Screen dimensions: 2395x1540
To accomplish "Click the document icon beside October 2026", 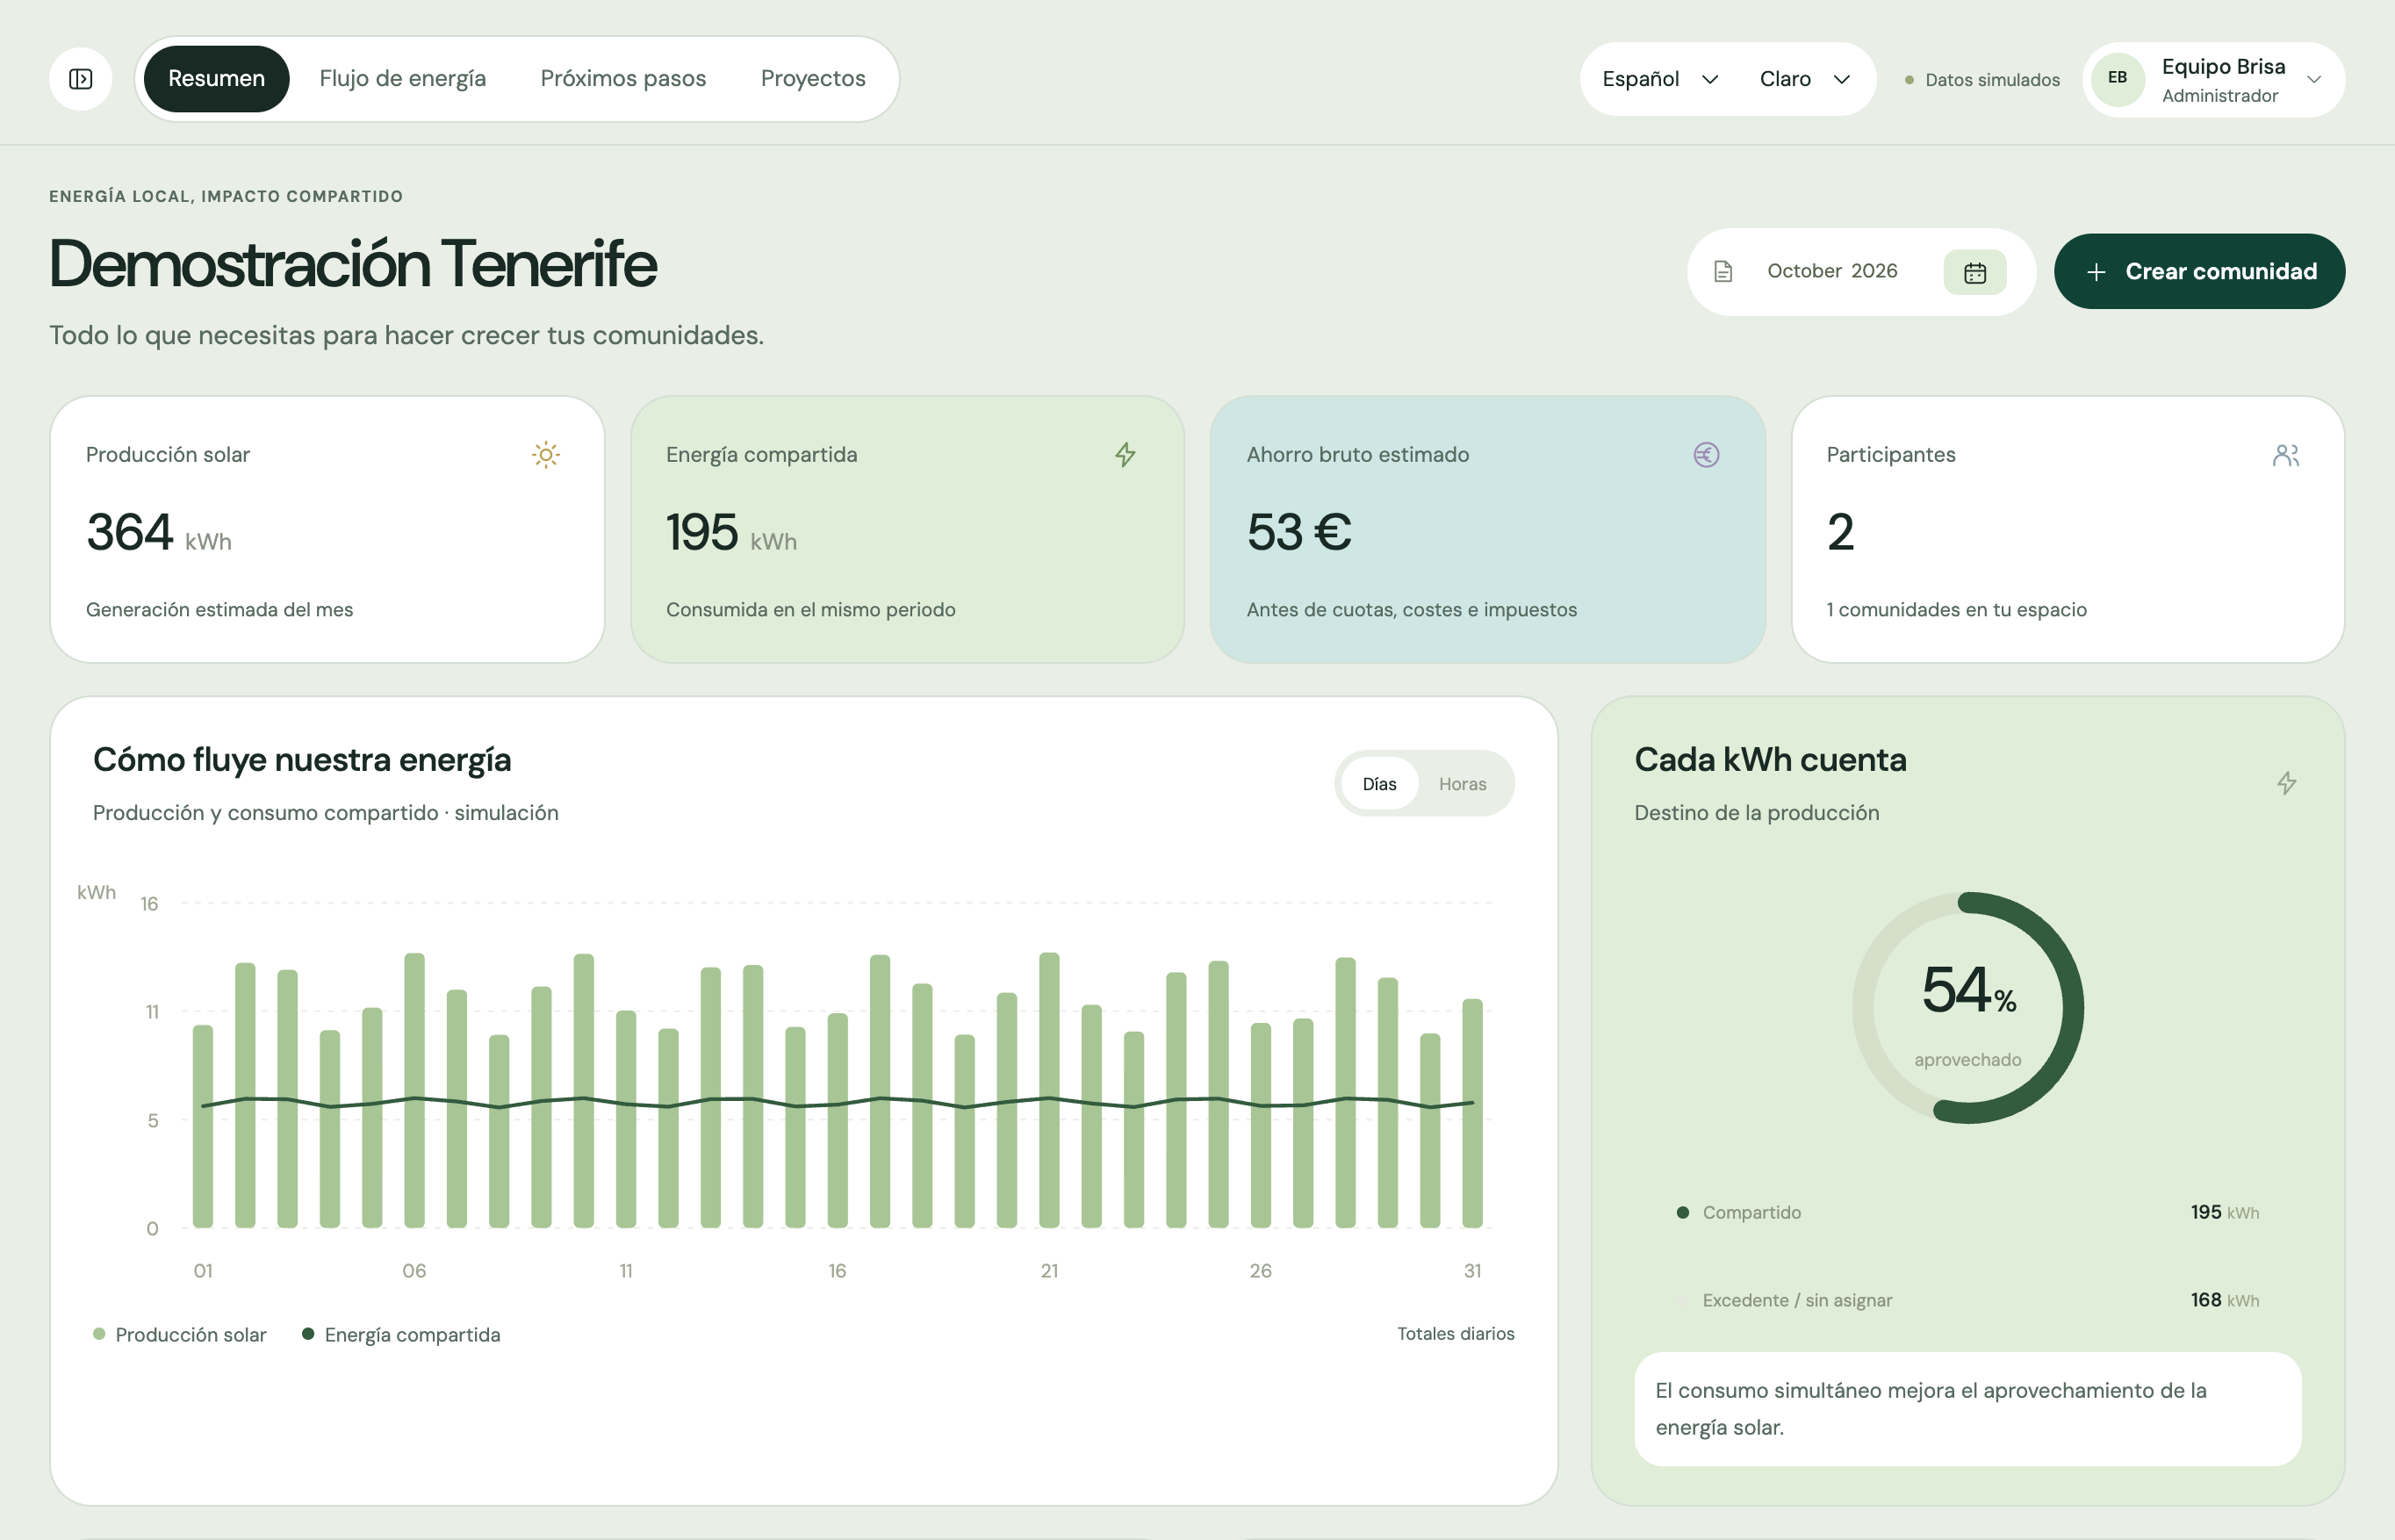I will click(1723, 272).
